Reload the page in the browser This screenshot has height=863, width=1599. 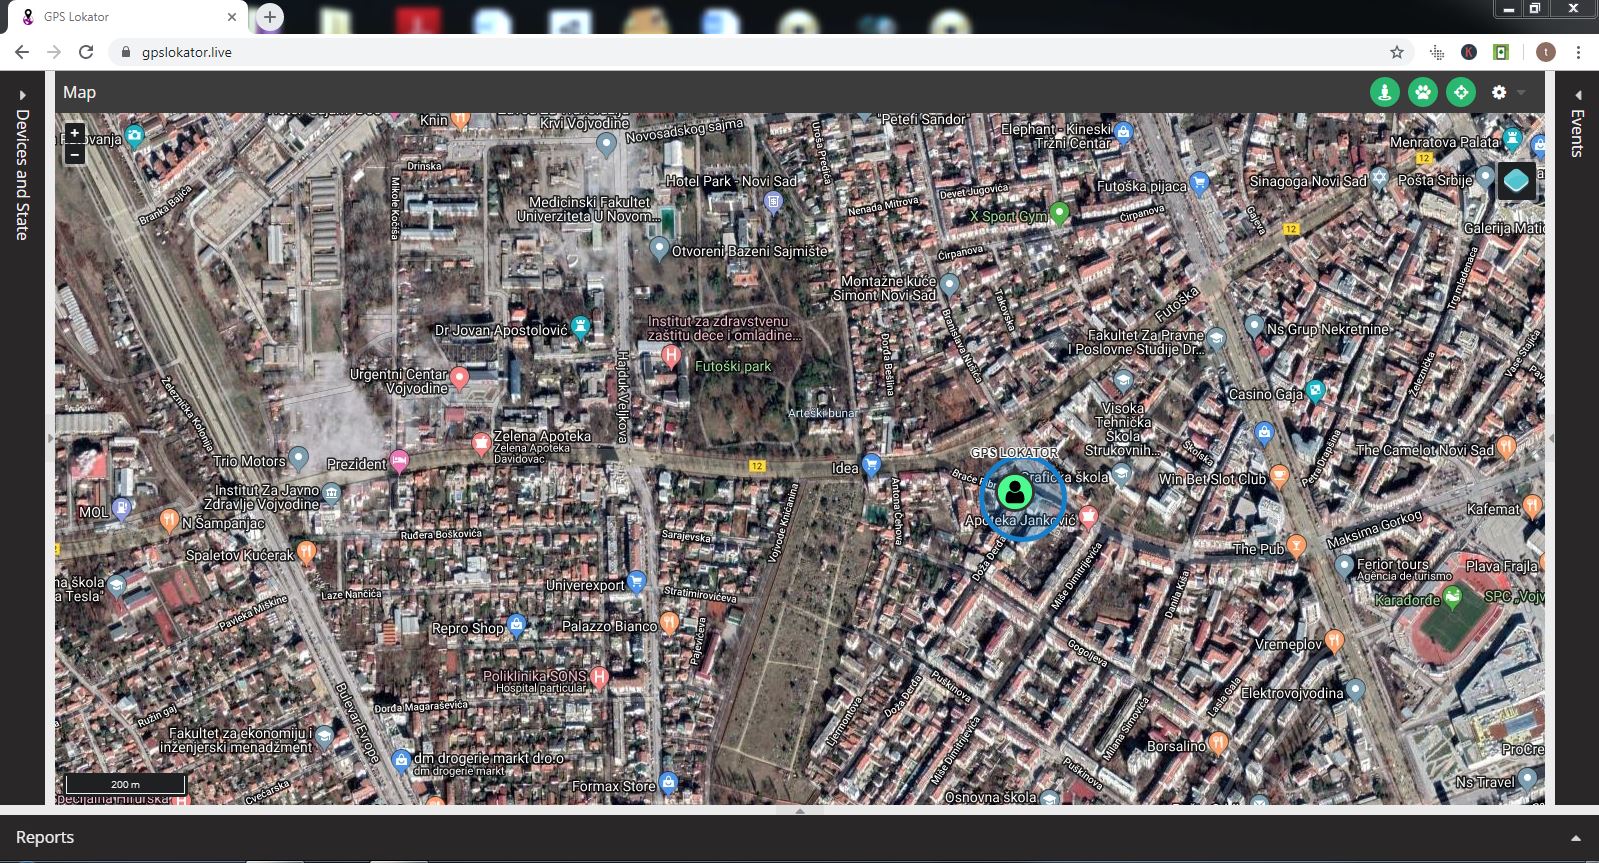[86, 52]
